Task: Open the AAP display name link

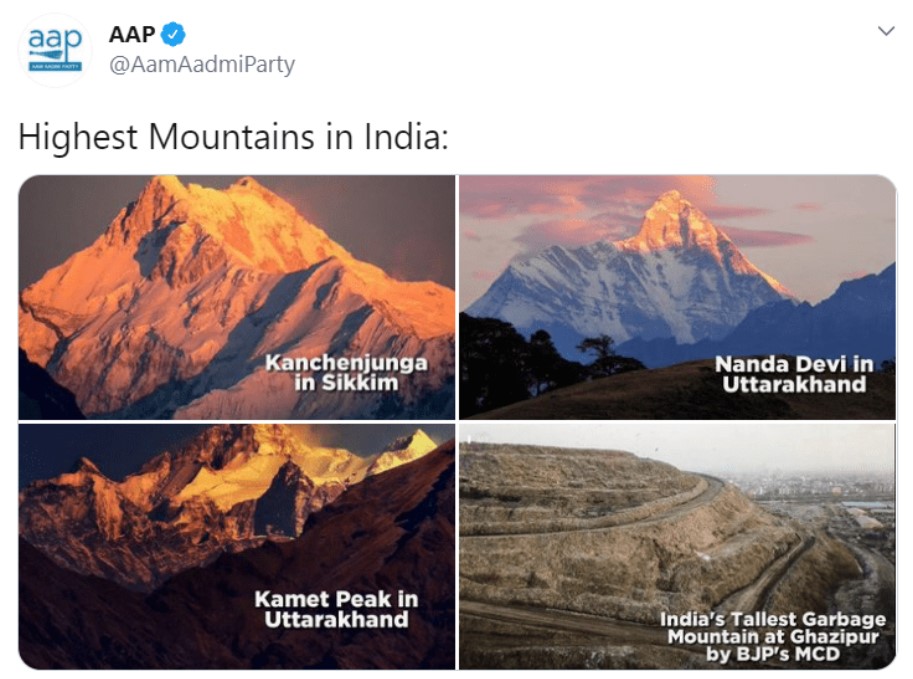Action: pyautogui.click(x=132, y=35)
